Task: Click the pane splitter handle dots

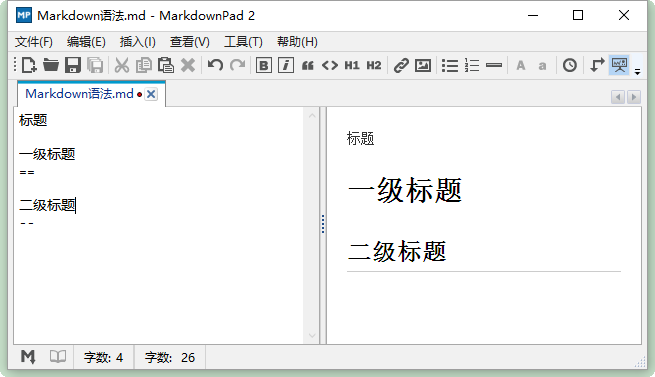Action: [x=322, y=224]
